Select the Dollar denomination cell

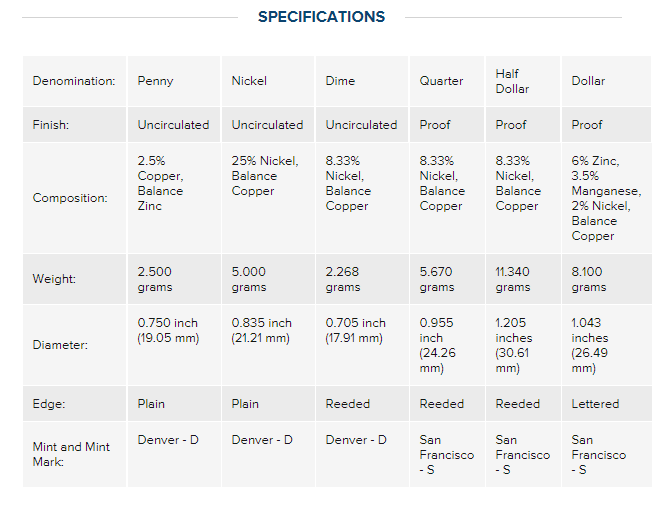coord(607,81)
